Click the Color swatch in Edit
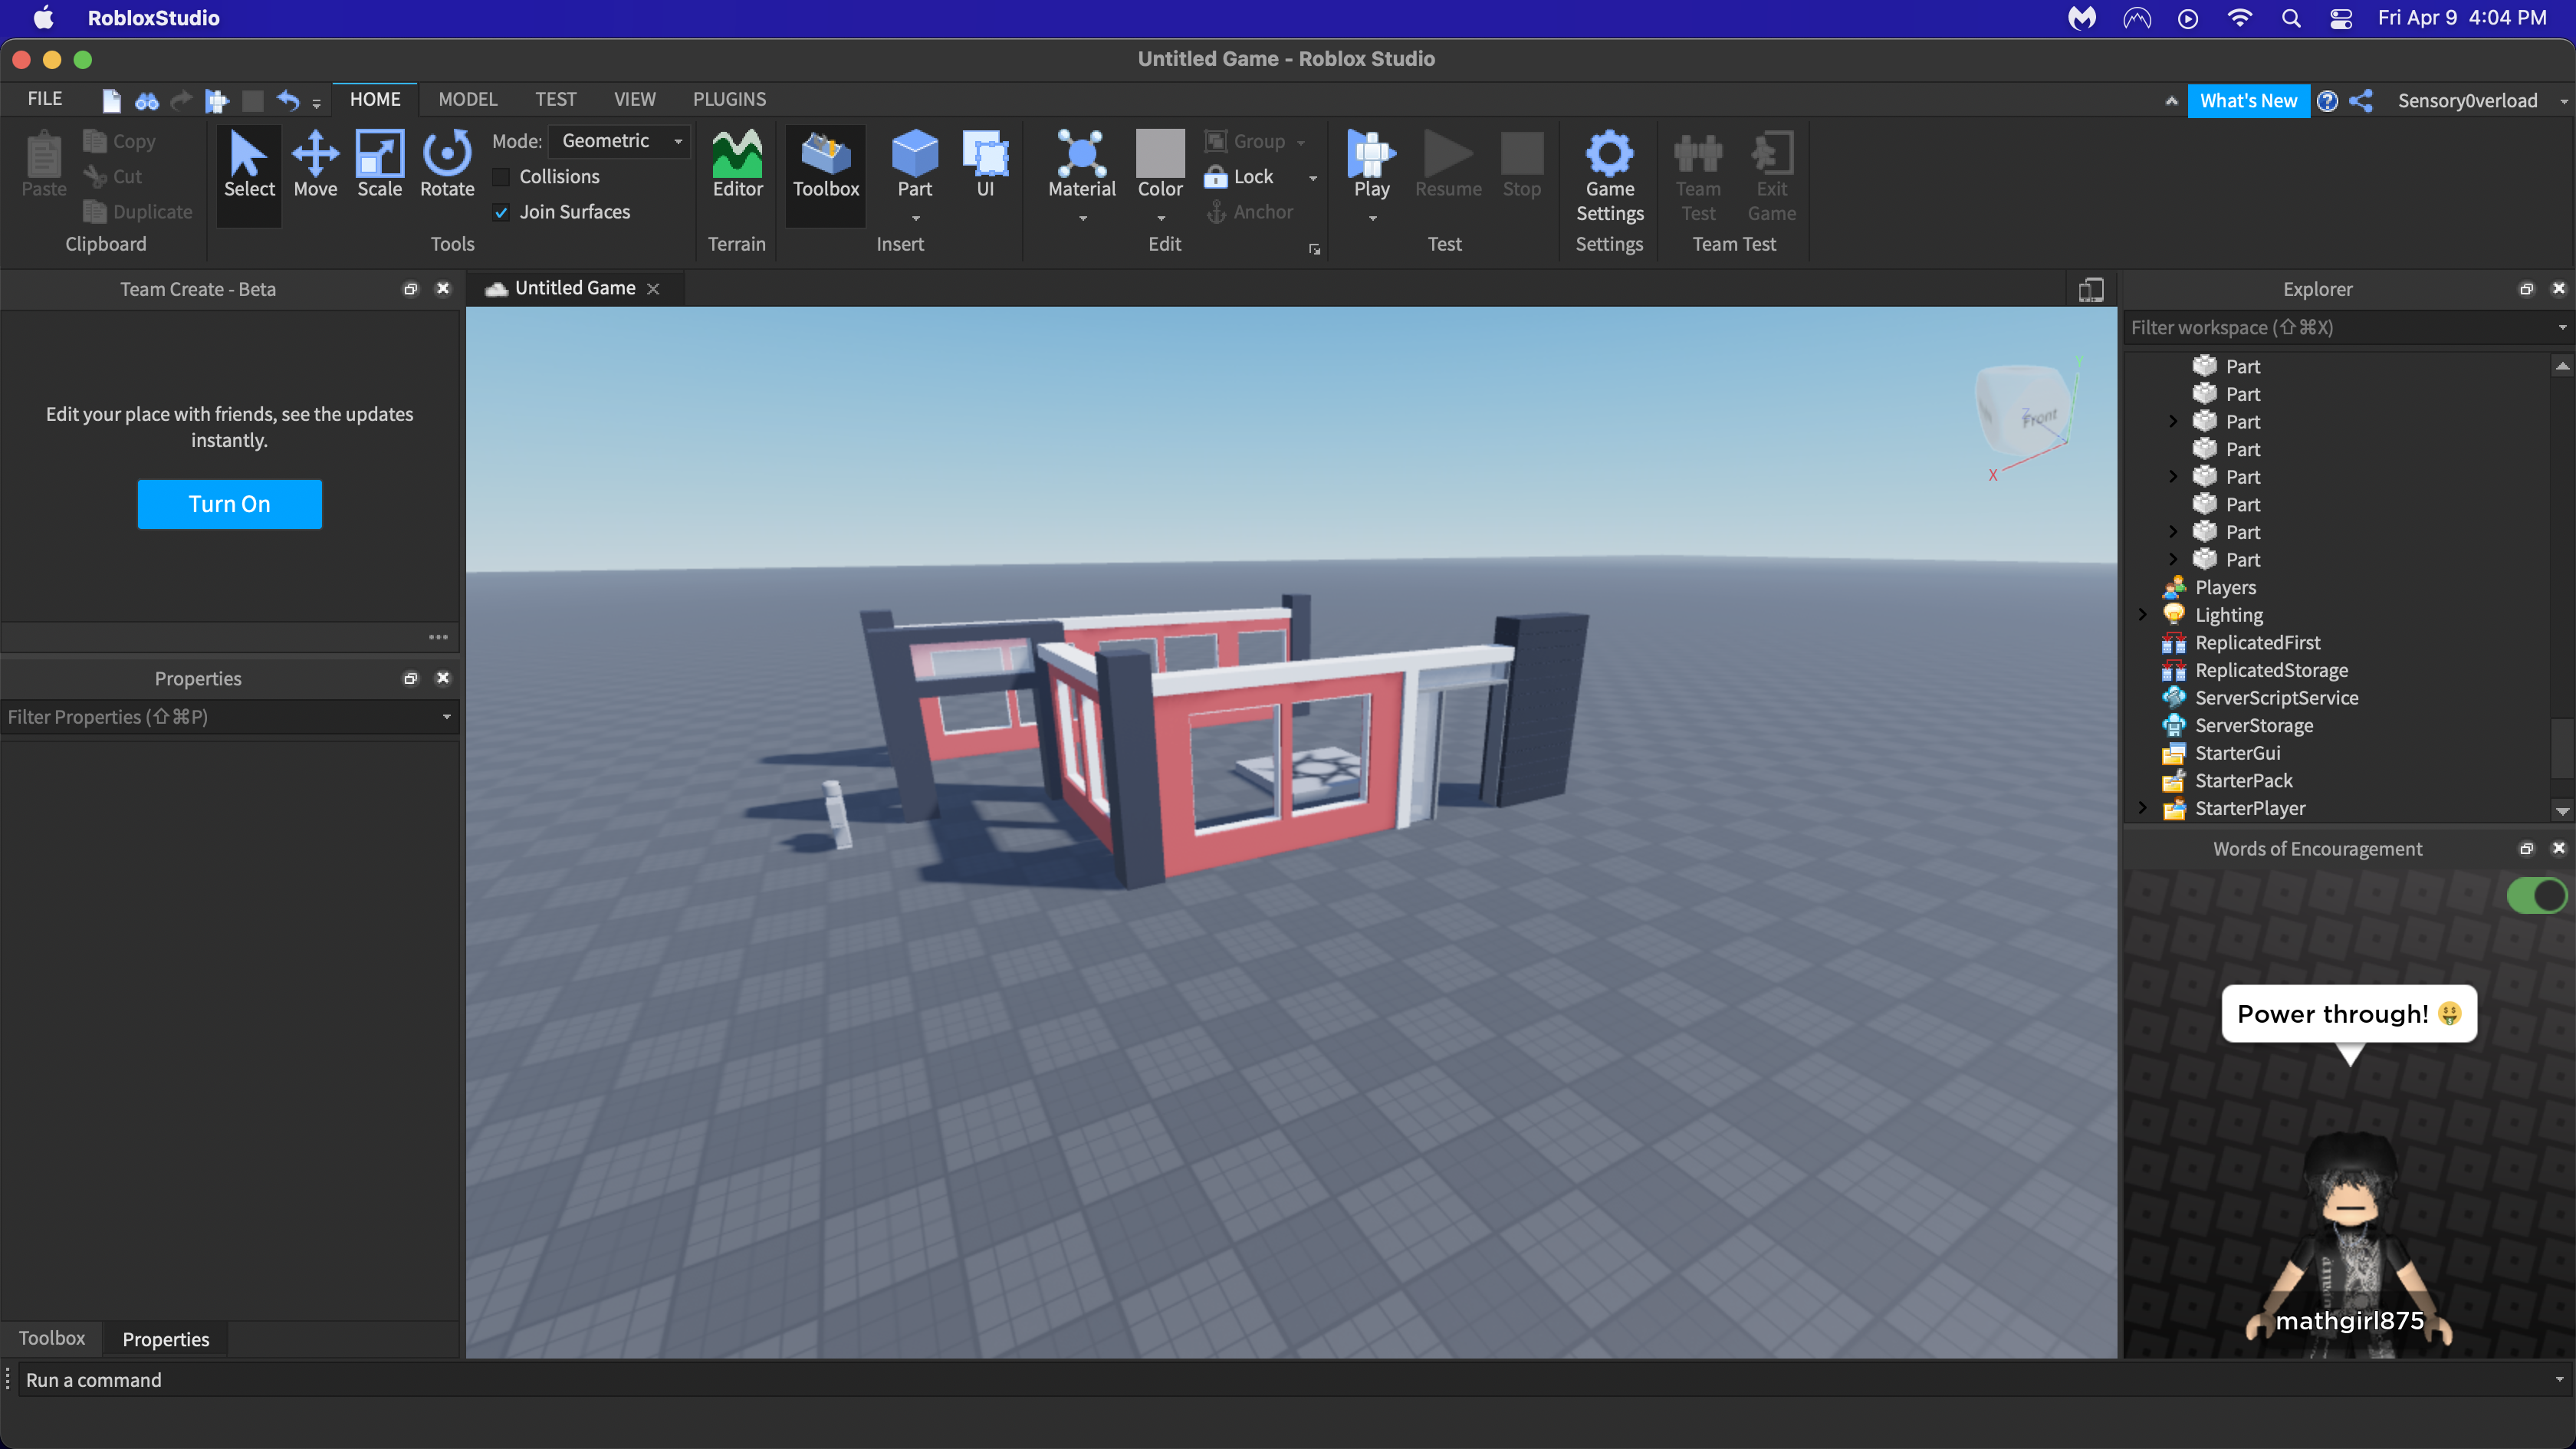The image size is (2576, 1449). (x=1160, y=153)
